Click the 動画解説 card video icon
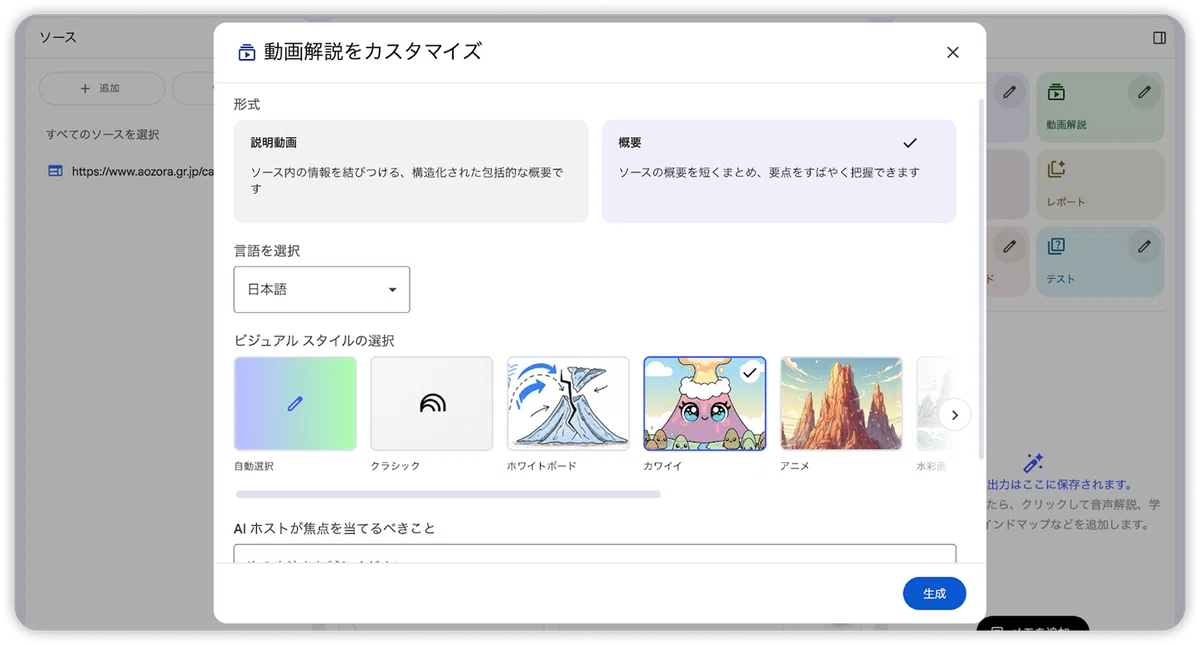The width and height of the screenshot is (1200, 645). (1056, 92)
